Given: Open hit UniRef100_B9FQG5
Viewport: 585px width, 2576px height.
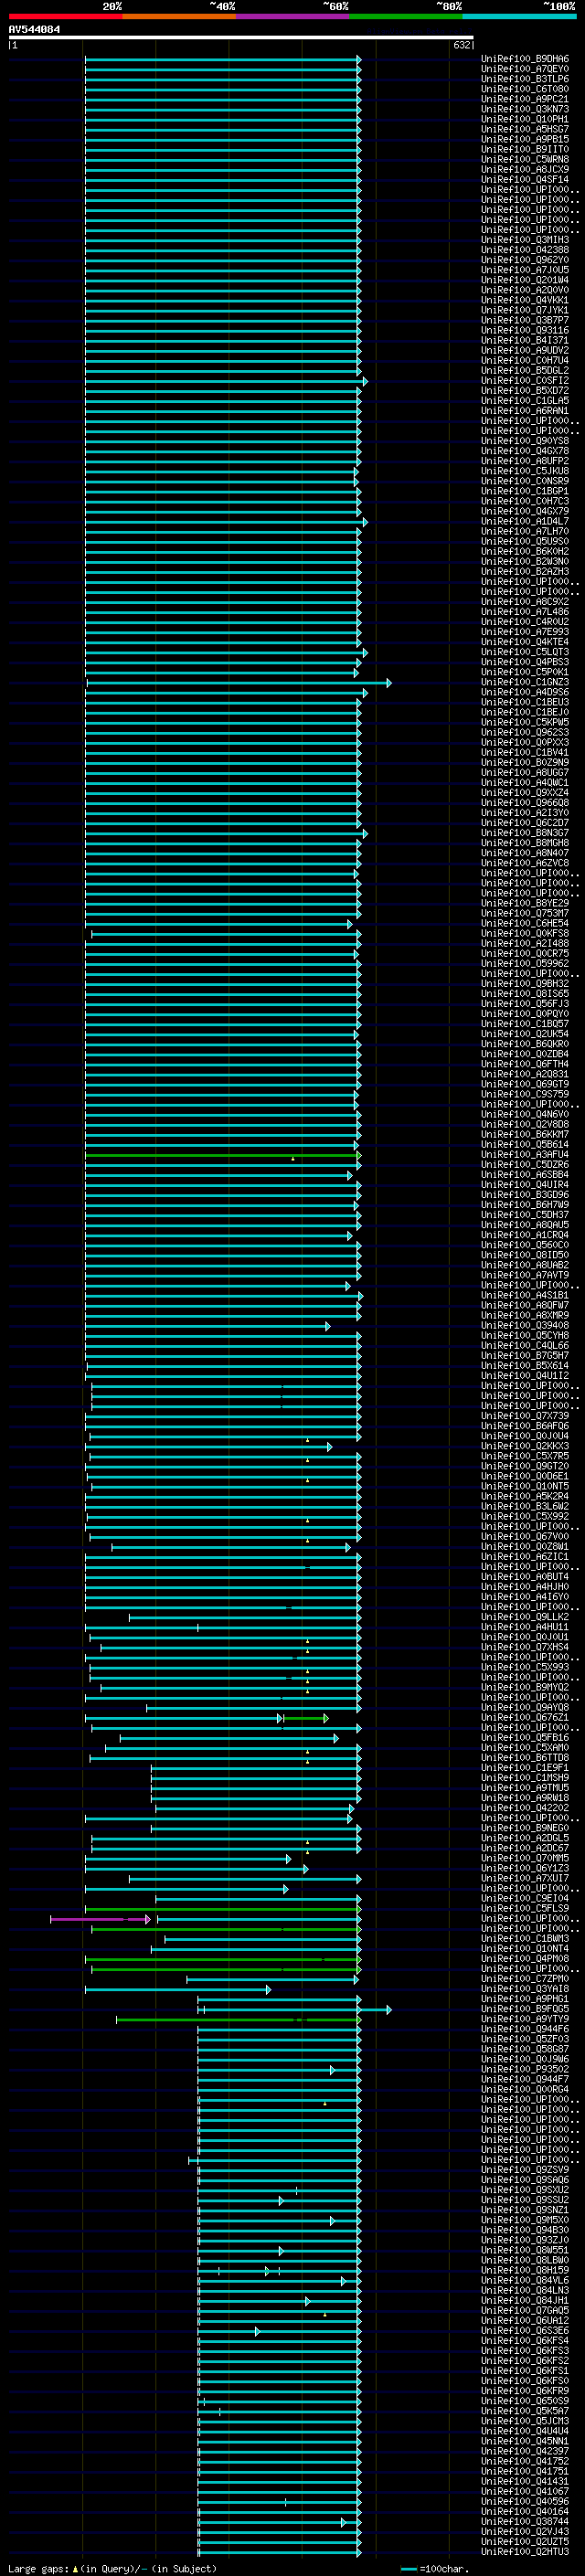Looking at the screenshot, I should (x=525, y=2009).
